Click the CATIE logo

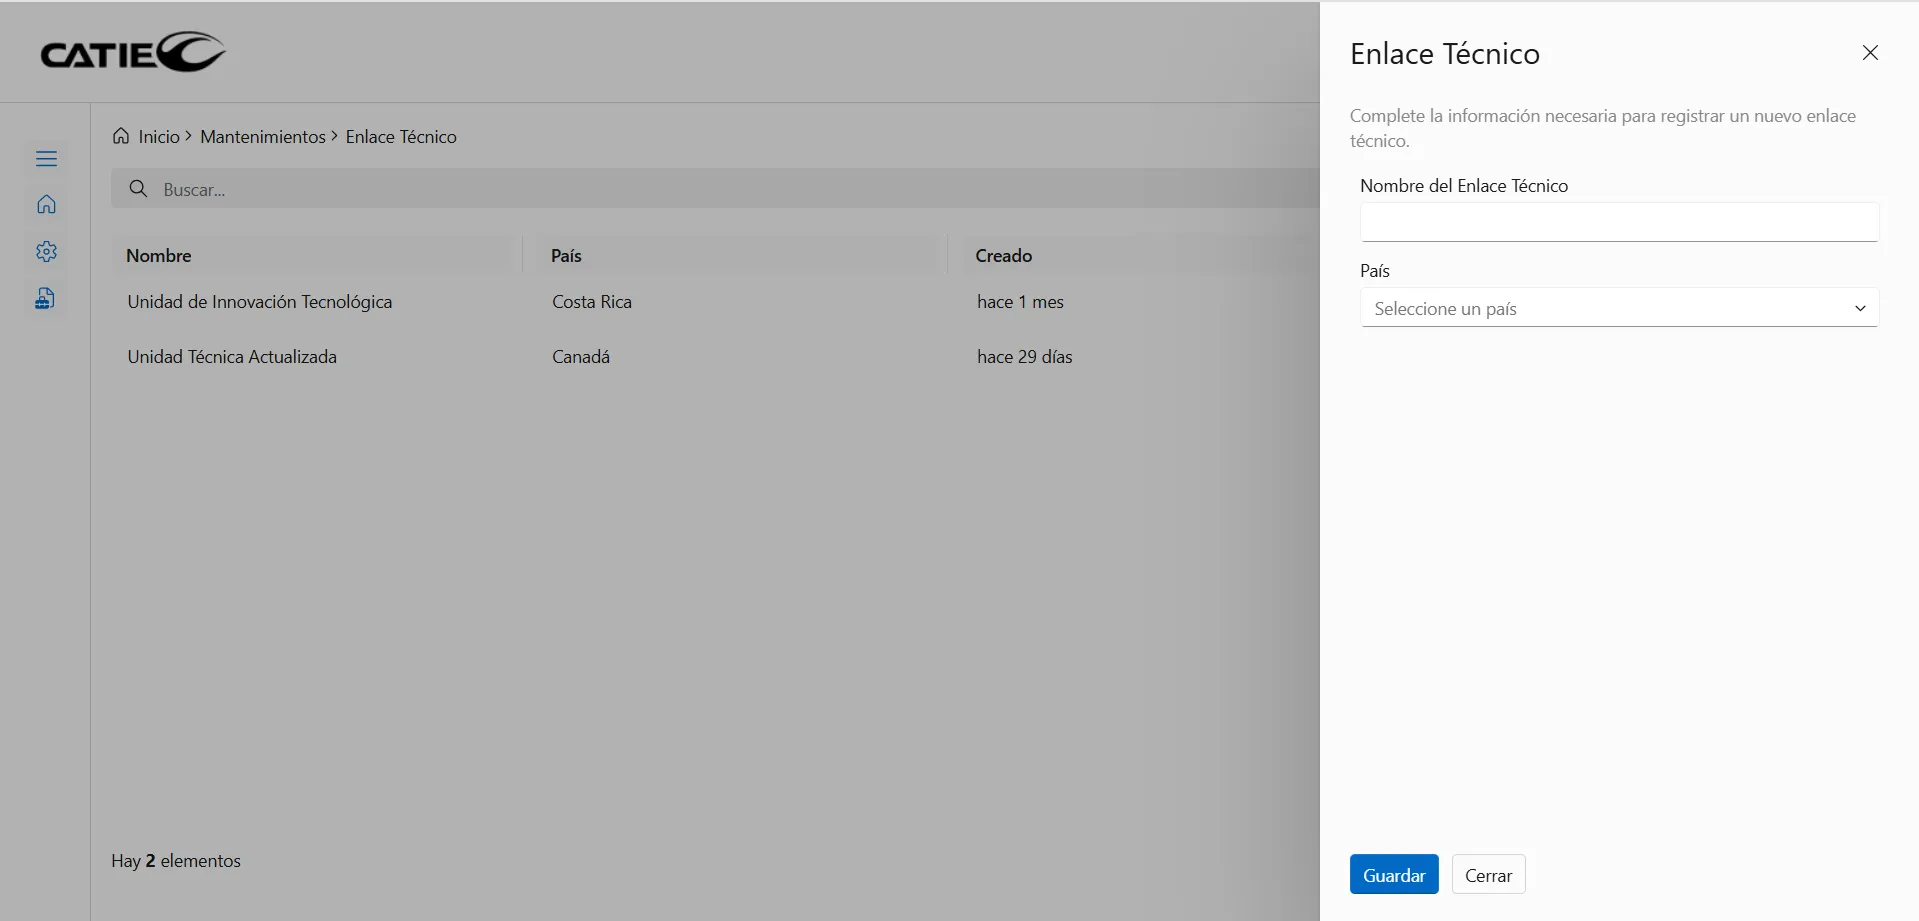[133, 53]
